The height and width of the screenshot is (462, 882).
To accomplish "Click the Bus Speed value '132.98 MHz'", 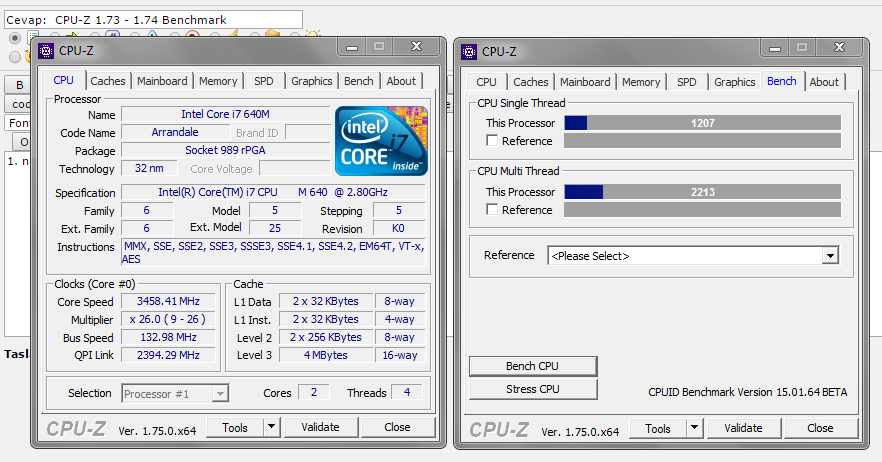I will click(168, 337).
